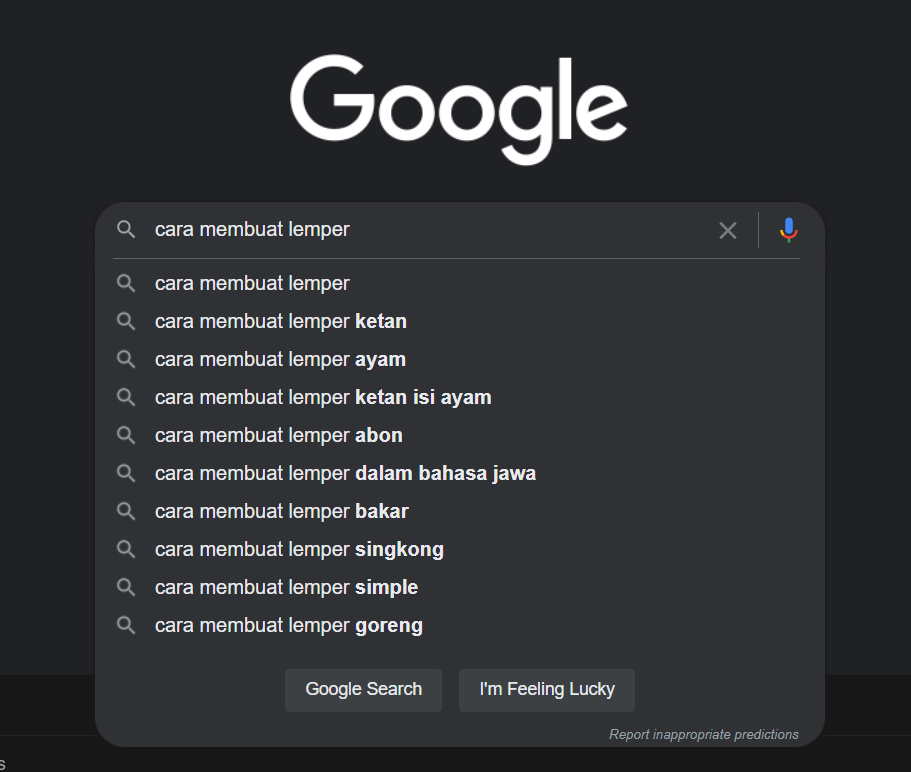911x772 pixels.
Task: Select the first suggestion 'cara membuat lemper'
Action: (x=457, y=283)
